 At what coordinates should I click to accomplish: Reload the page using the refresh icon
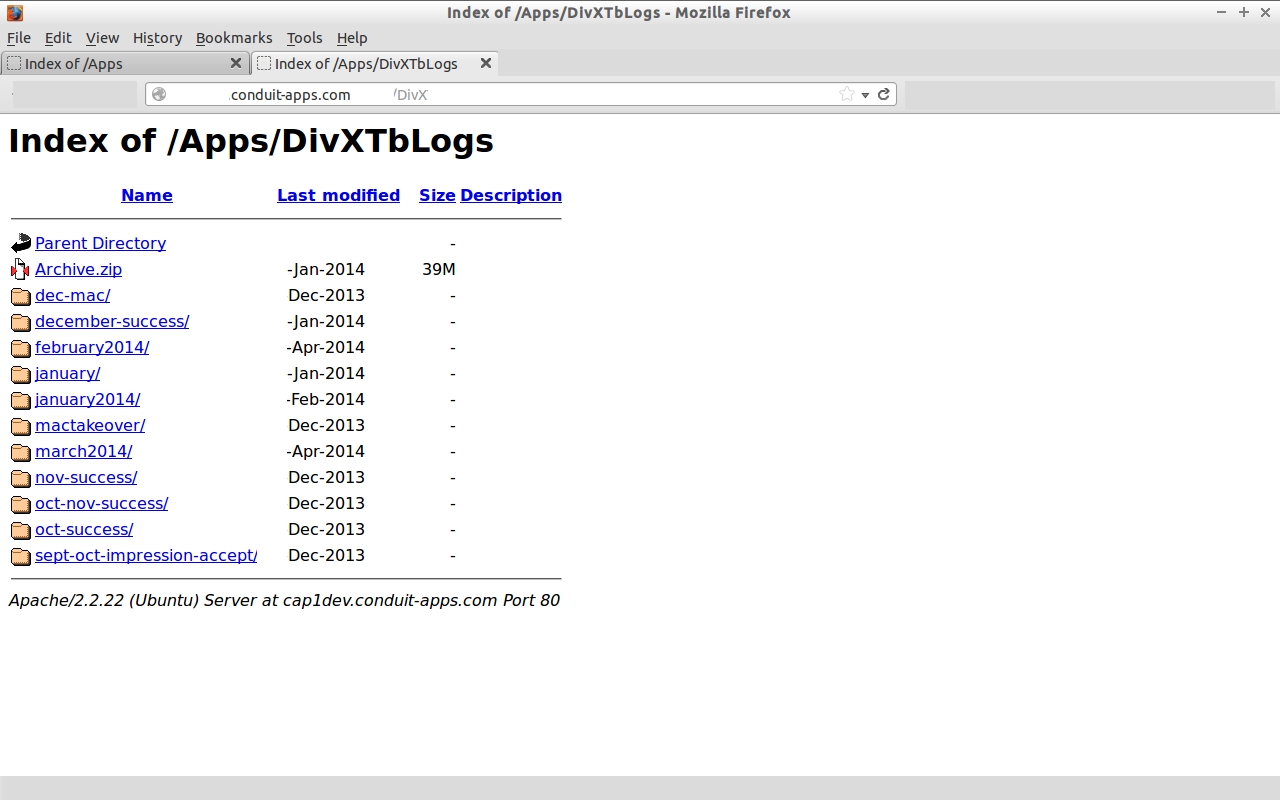coord(883,94)
